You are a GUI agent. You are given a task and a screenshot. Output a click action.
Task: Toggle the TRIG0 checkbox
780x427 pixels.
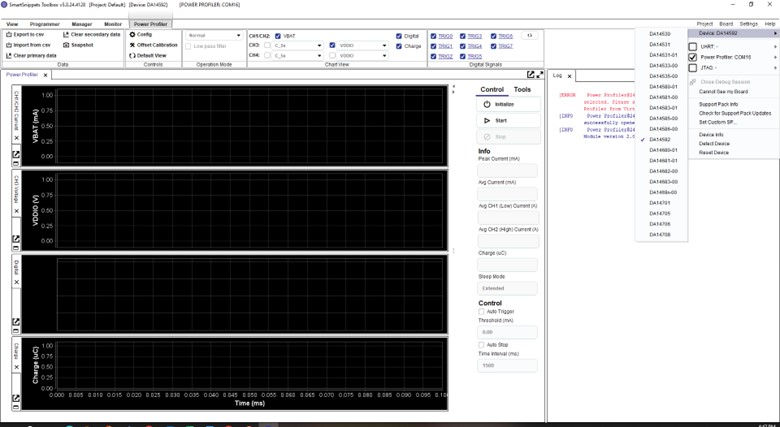[433, 36]
